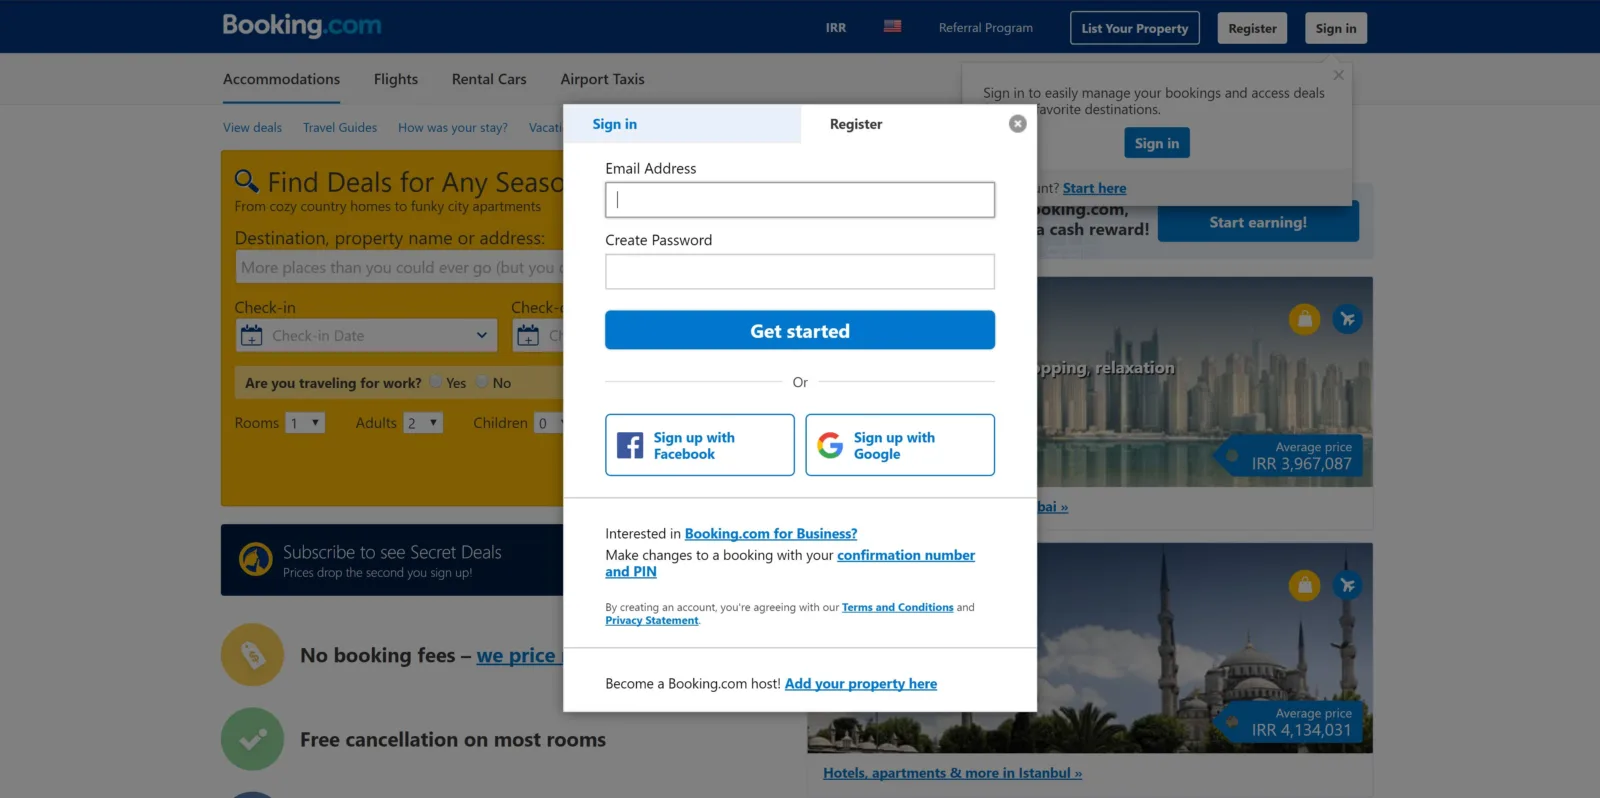Click the Get started button
This screenshot has width=1600, height=798.
[800, 330]
